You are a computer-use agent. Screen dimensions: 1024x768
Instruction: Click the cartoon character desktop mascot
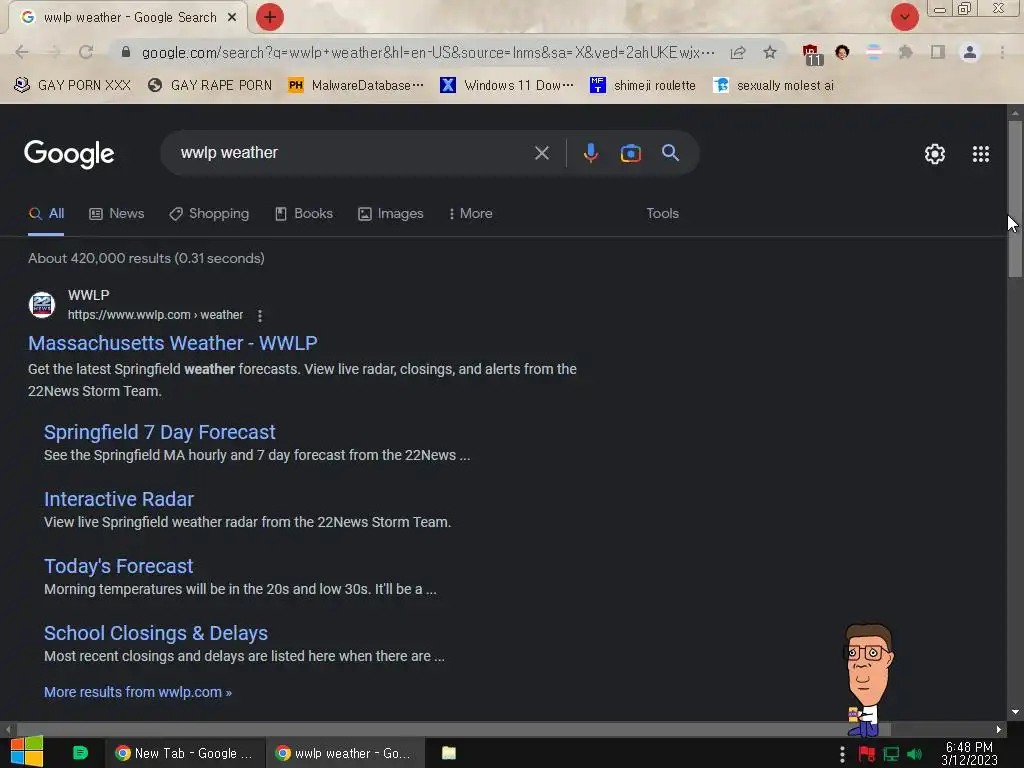(867, 680)
